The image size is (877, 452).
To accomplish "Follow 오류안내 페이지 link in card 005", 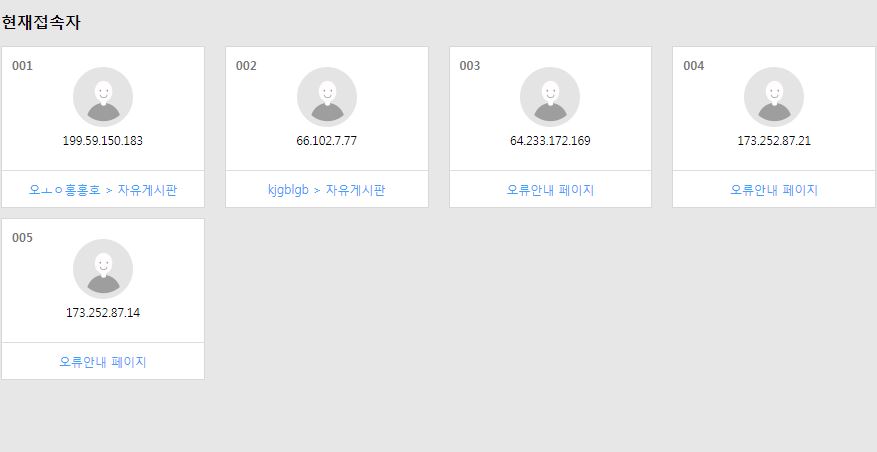I will (103, 361).
